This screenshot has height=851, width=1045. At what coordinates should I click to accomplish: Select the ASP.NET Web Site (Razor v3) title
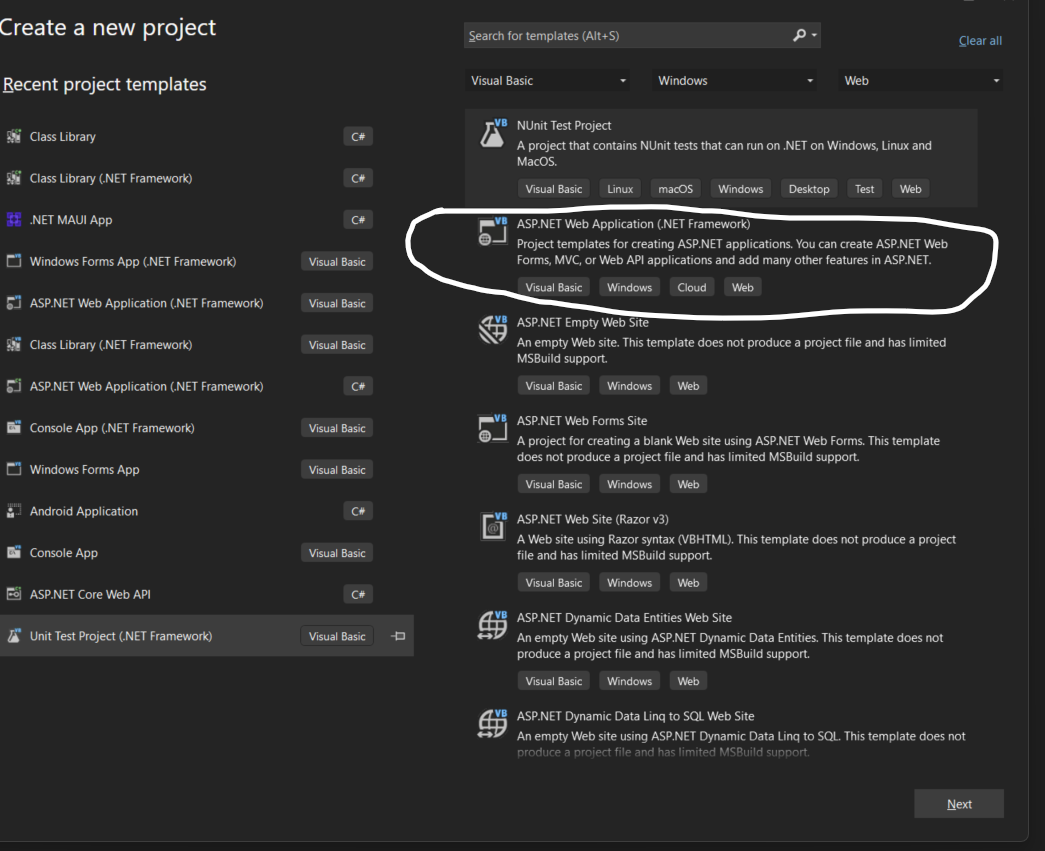click(592, 519)
